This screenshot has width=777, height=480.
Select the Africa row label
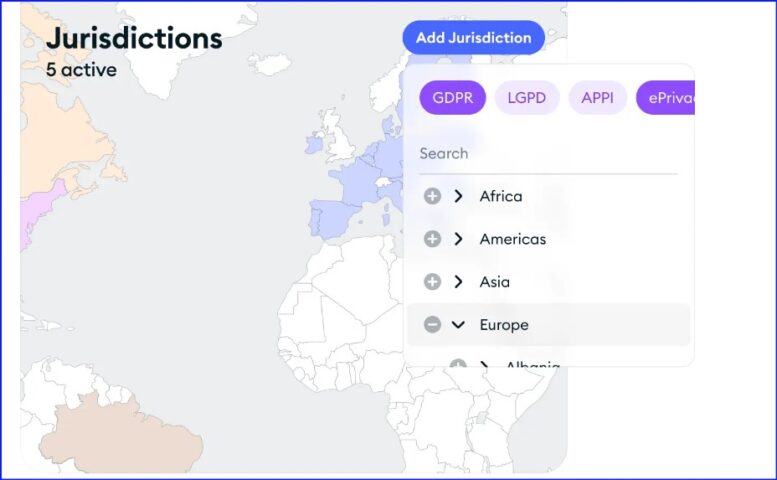[x=500, y=196]
